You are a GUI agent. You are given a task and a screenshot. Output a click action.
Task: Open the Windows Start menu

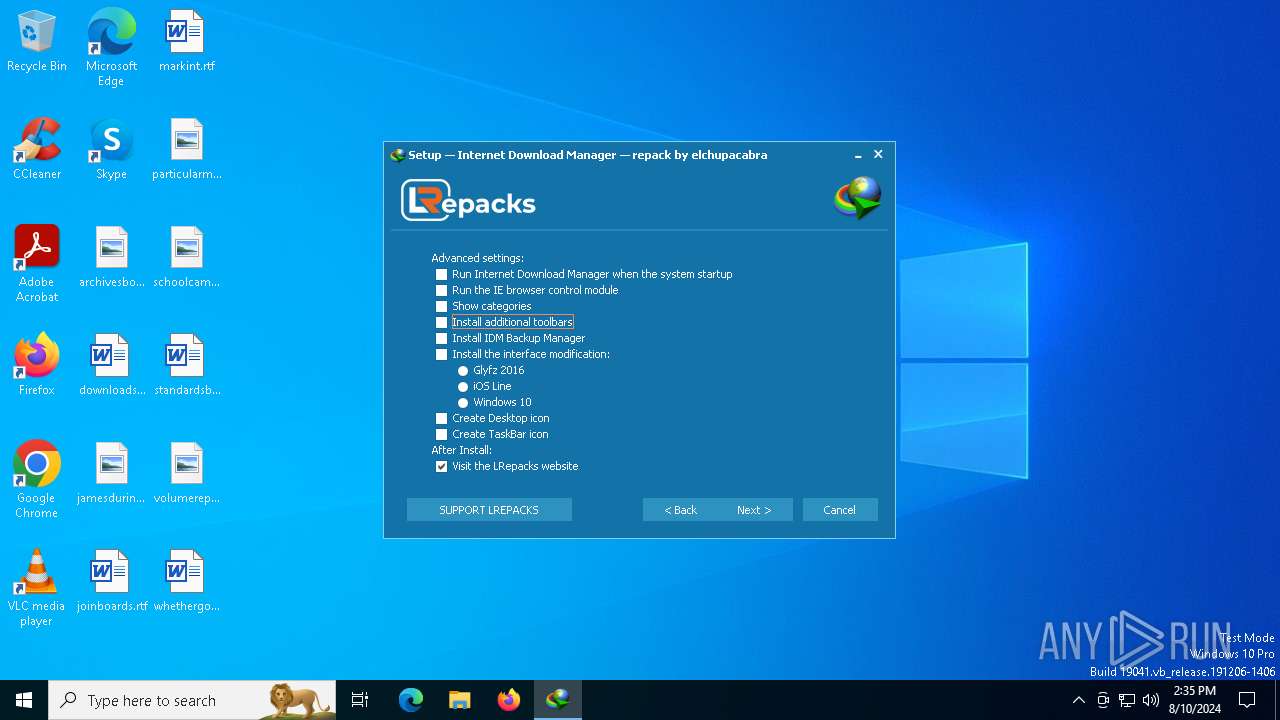coord(24,700)
